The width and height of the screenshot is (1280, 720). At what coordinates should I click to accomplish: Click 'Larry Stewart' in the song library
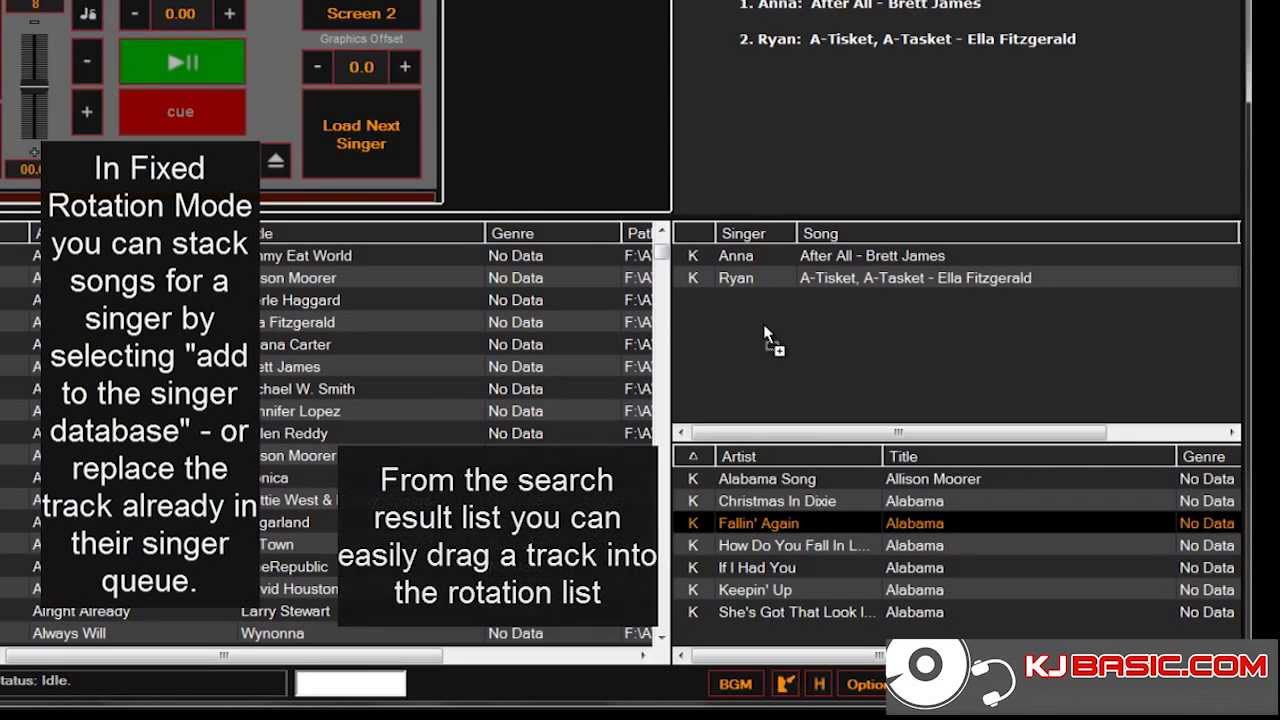285,611
